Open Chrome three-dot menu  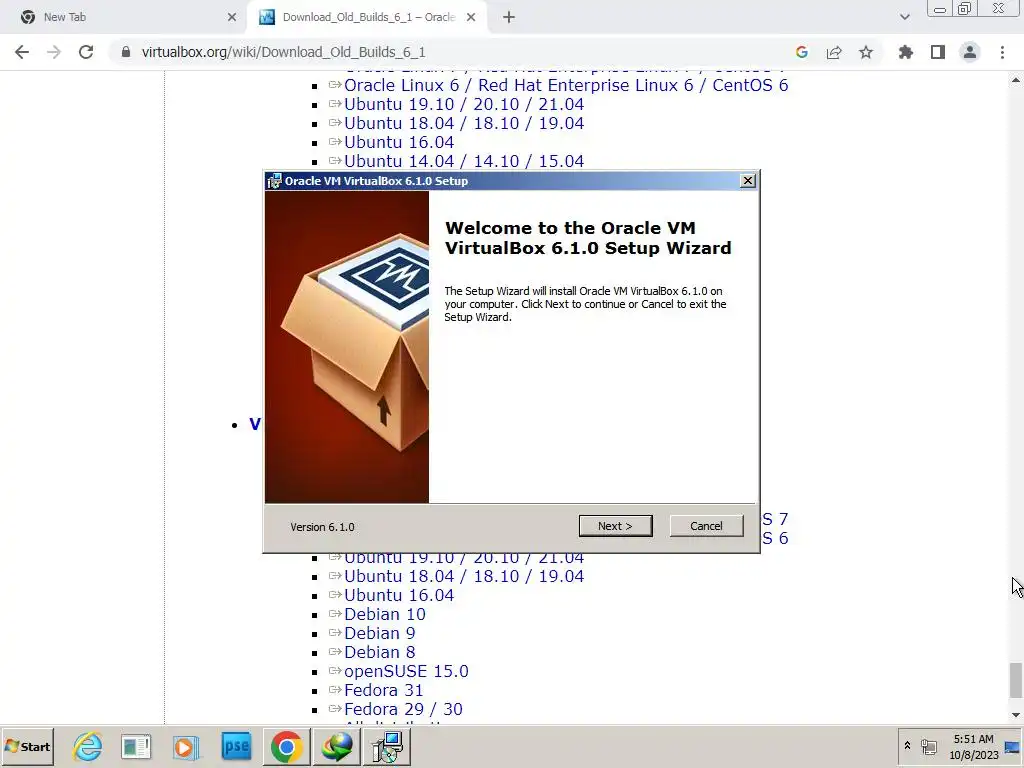pos(1002,52)
